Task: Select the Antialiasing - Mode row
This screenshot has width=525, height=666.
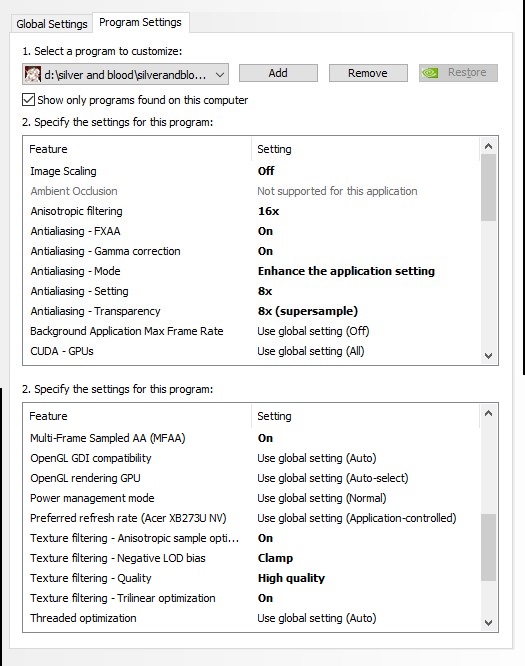Action: click(x=252, y=271)
